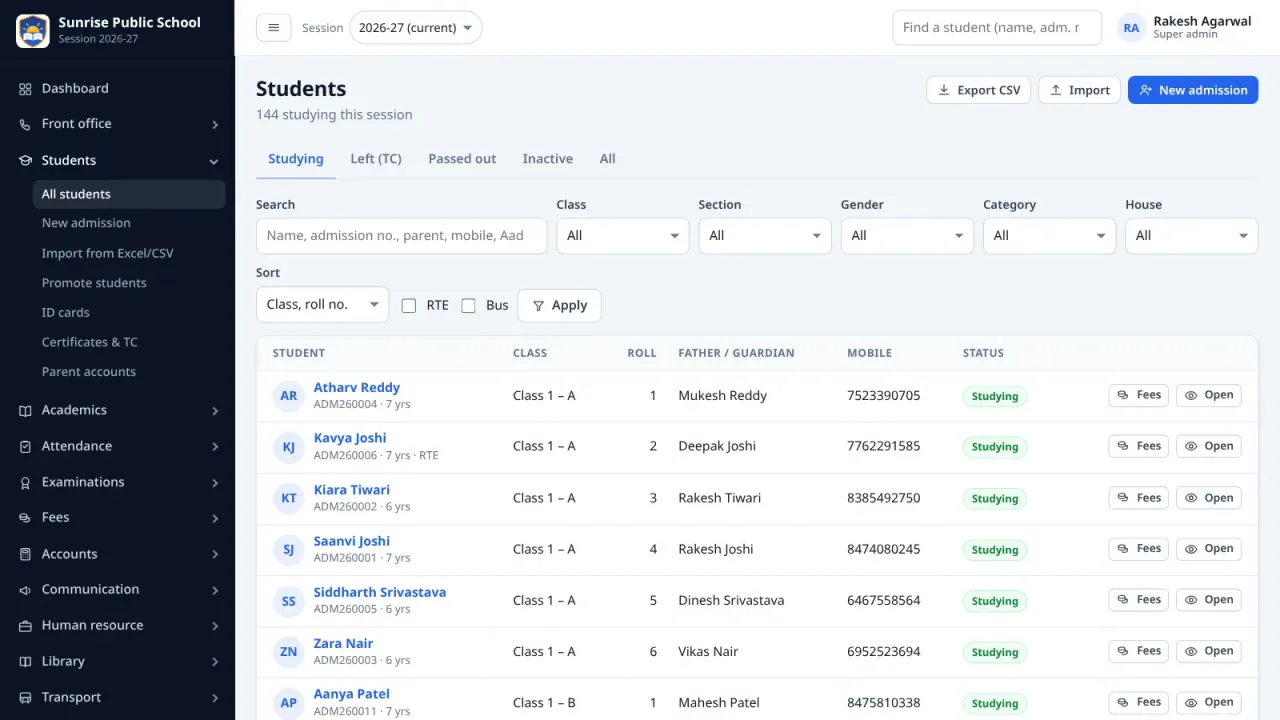Click the Academics book icon
The height and width of the screenshot is (720, 1280).
[25, 410]
